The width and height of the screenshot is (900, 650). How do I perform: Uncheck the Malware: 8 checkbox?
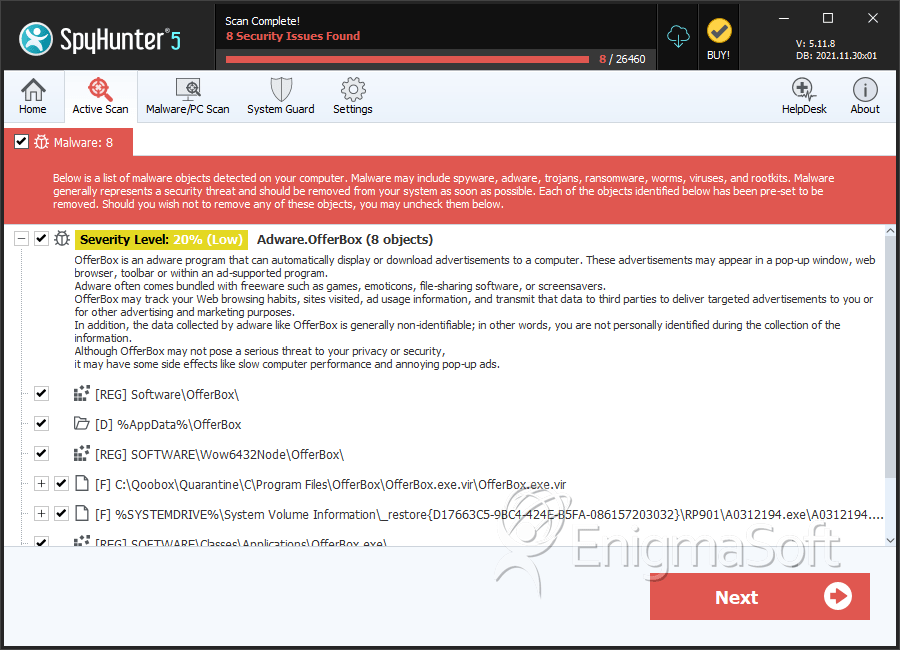click(x=21, y=142)
